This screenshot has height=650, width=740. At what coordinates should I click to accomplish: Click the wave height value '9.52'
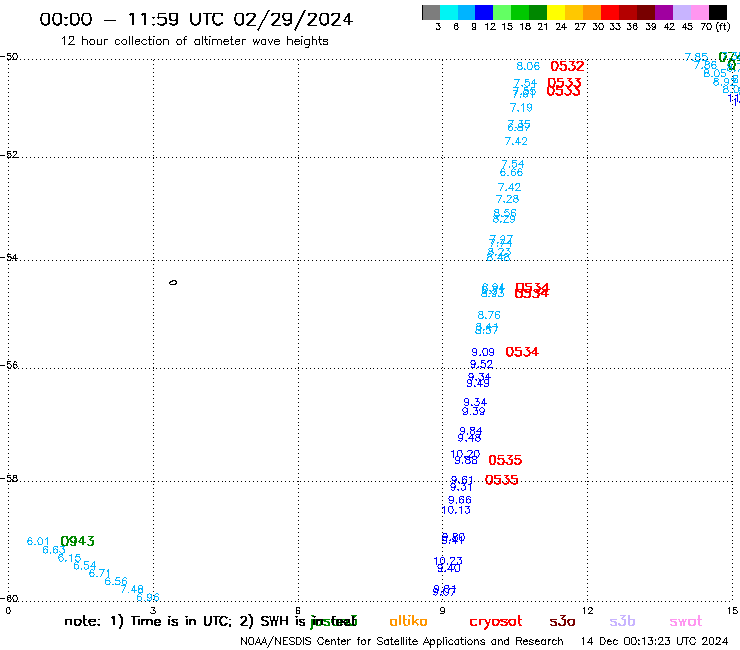coord(481,364)
